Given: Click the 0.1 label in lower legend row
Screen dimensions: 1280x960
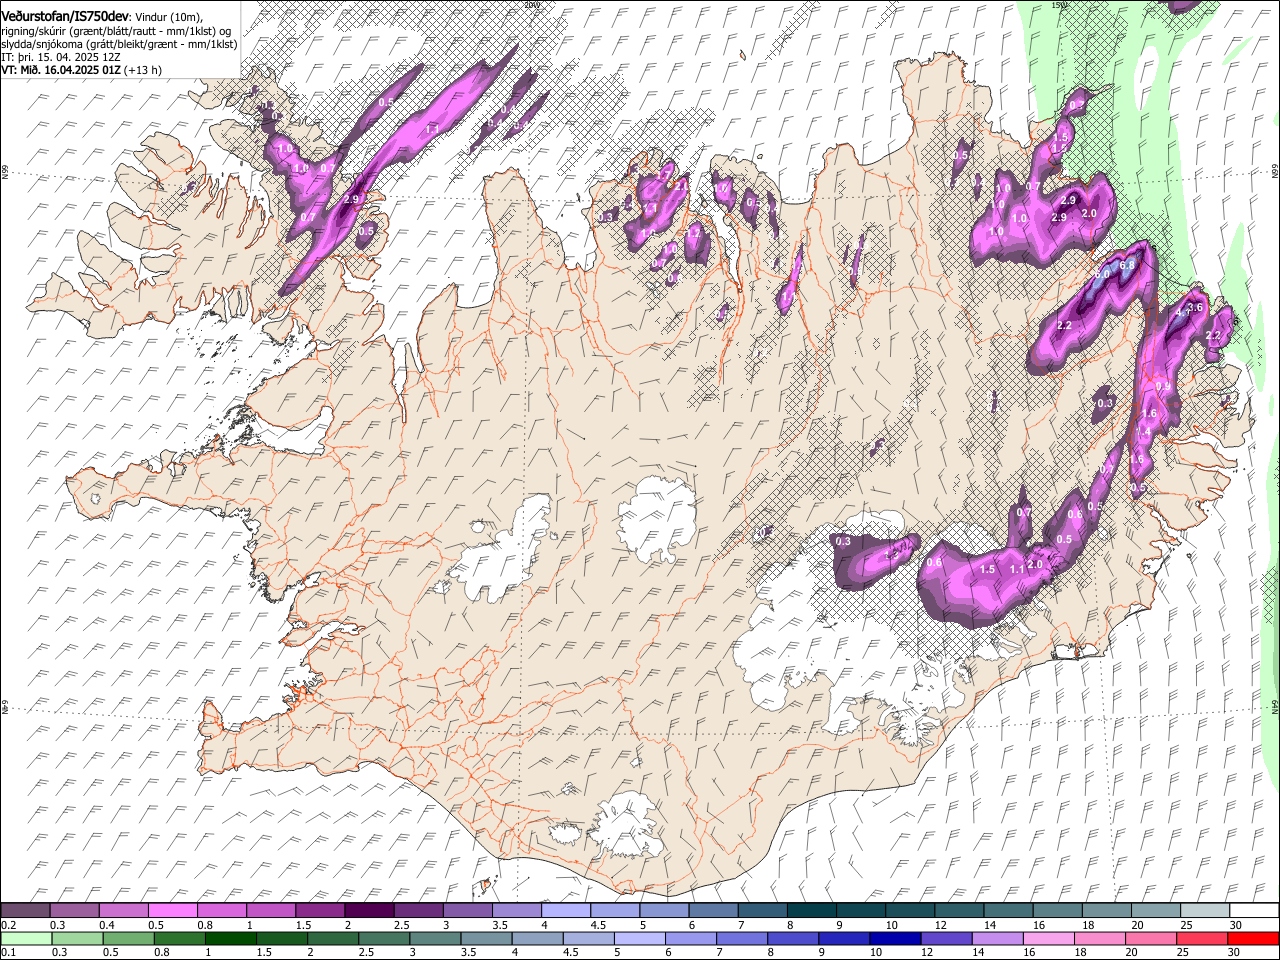Looking at the screenshot, I should 9,952.
